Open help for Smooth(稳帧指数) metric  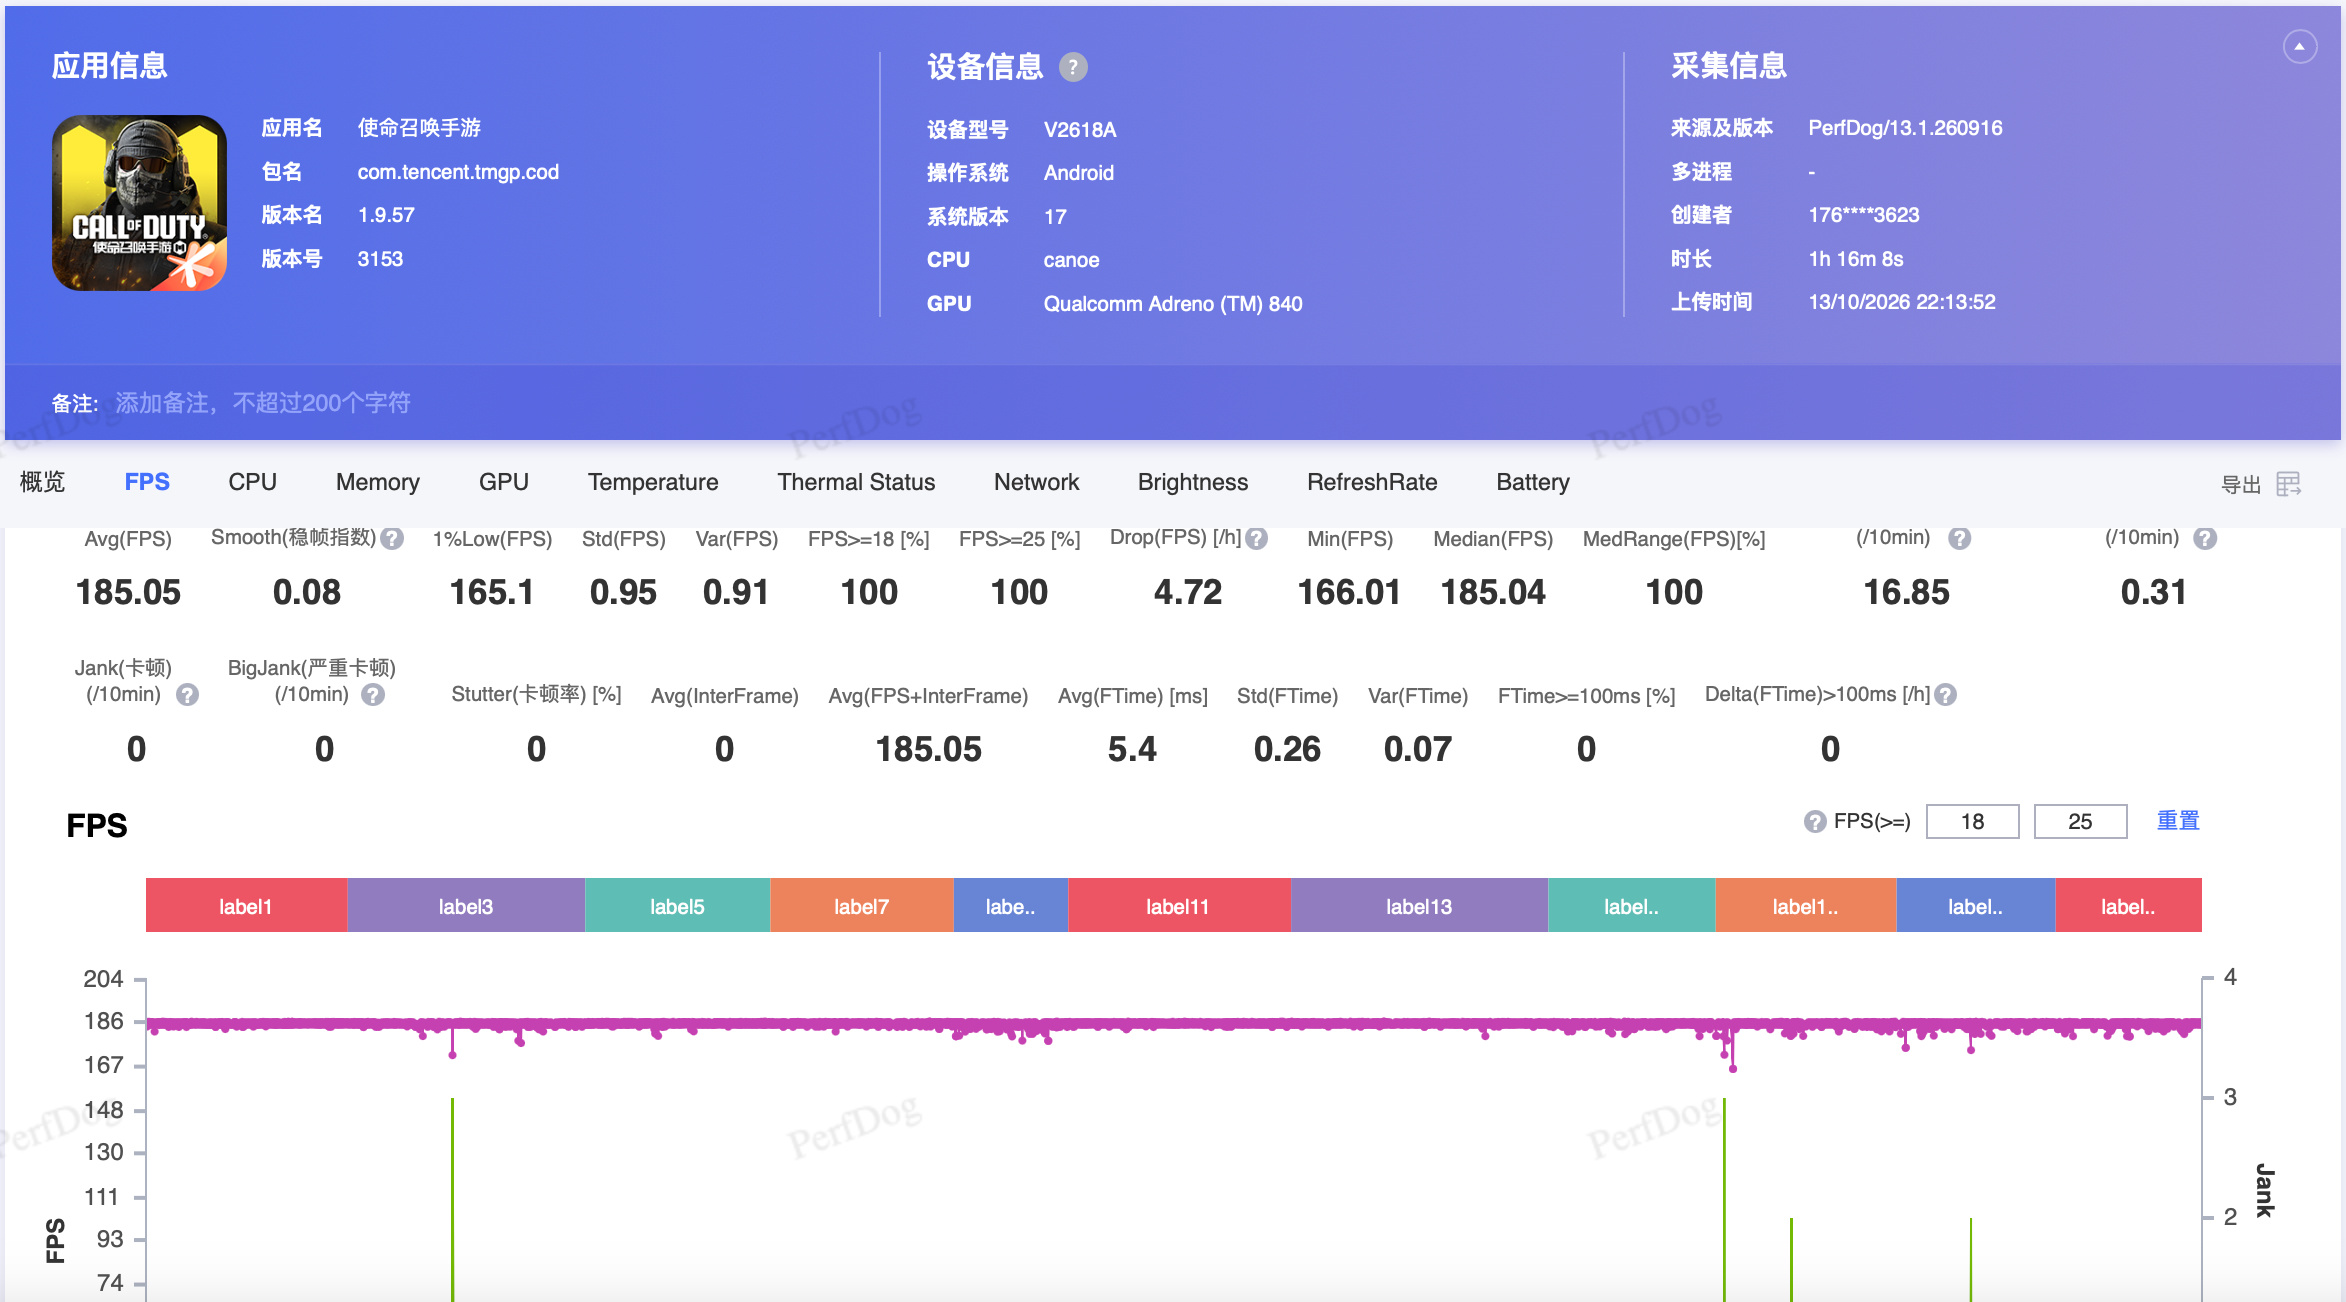(x=392, y=538)
